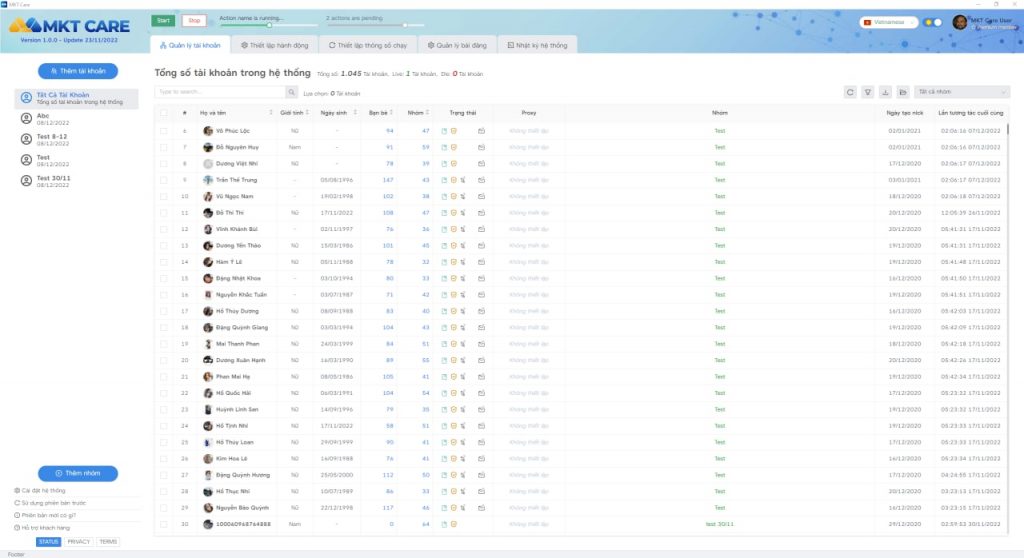
Task: Click the Test 30/11 group user icon
Action: click(x=26, y=180)
